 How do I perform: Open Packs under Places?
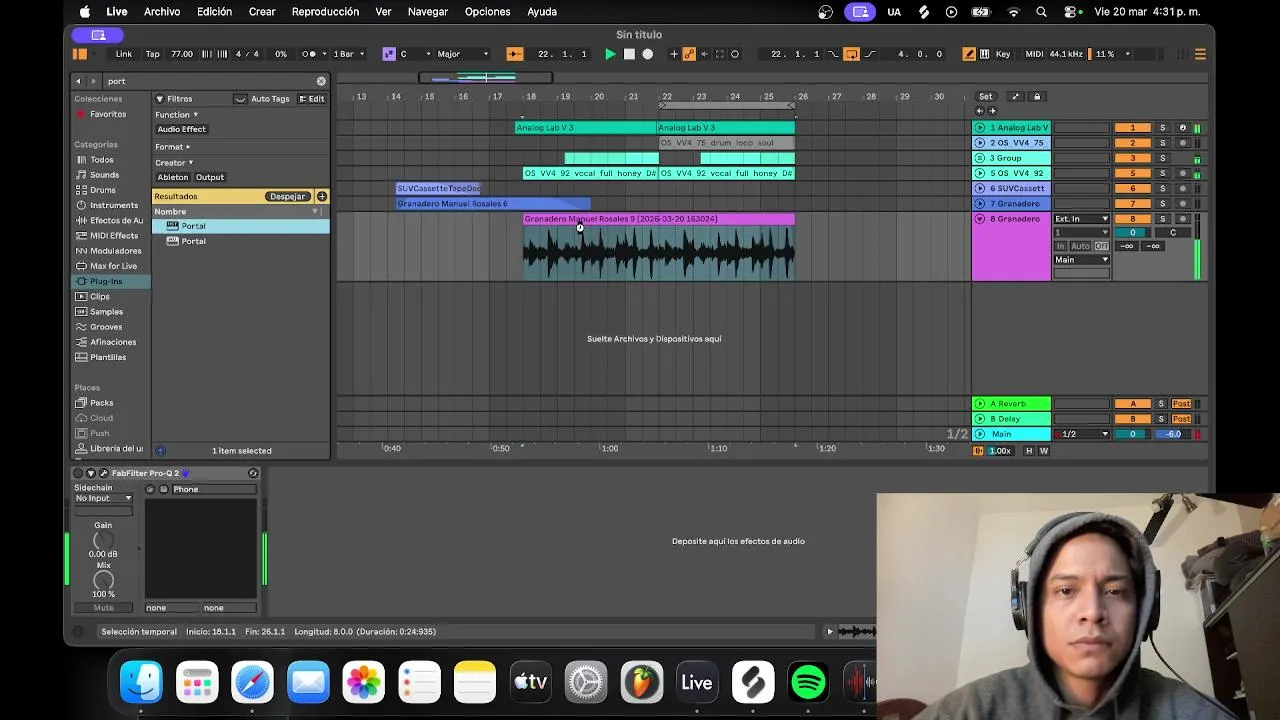101,403
